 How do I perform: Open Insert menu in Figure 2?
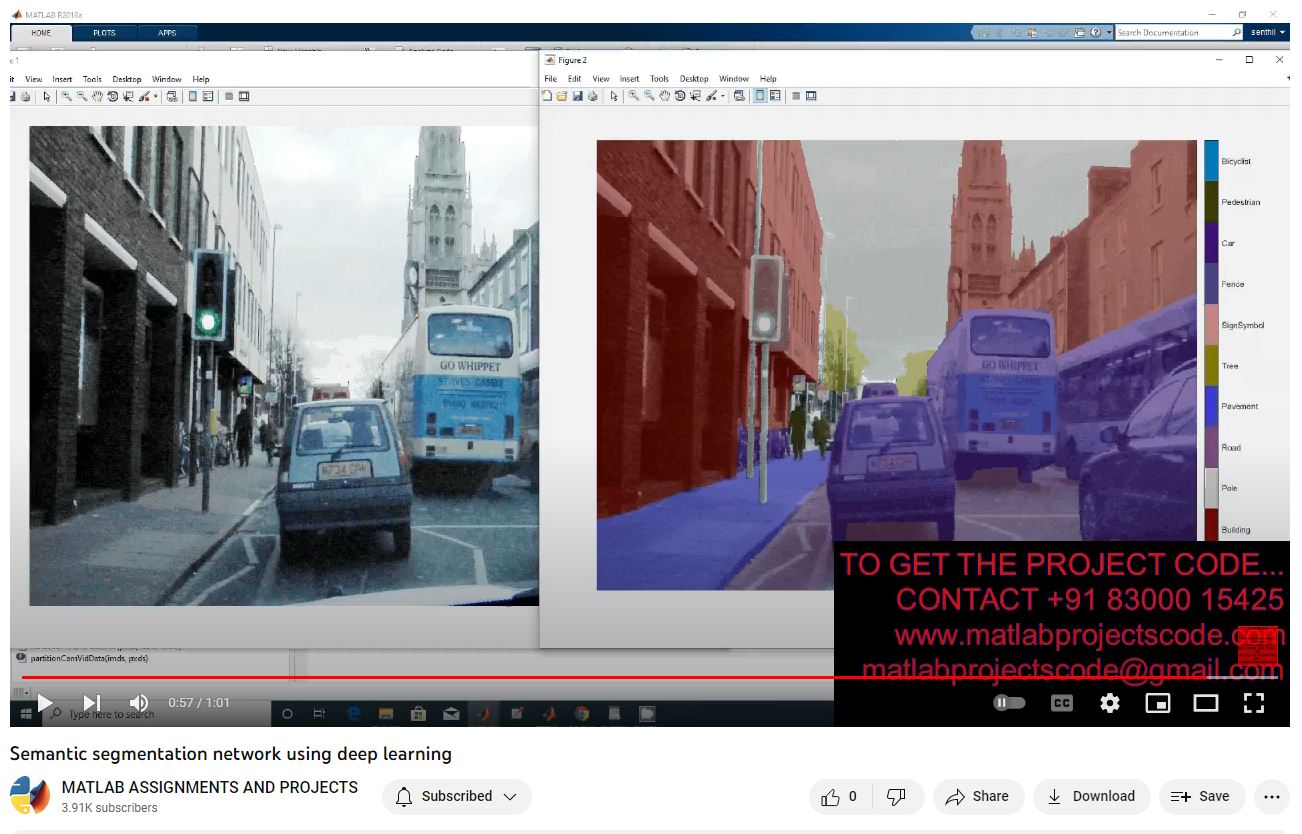[x=629, y=79]
